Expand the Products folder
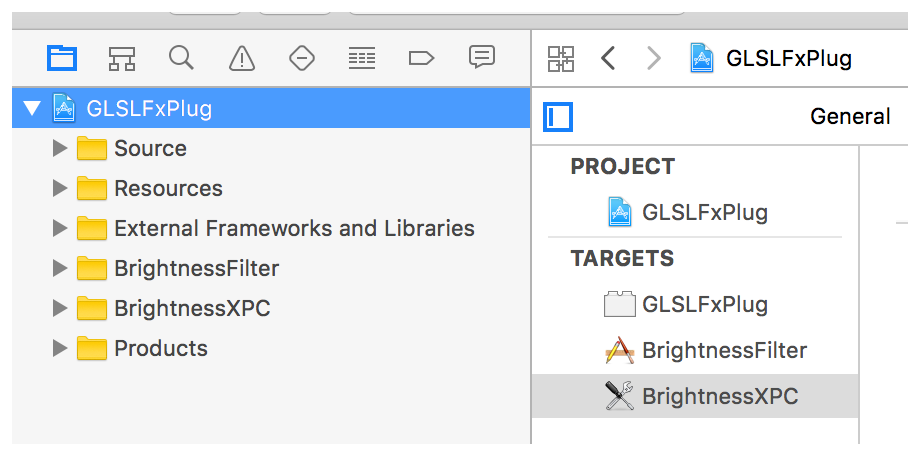The image size is (920, 456). tap(60, 349)
